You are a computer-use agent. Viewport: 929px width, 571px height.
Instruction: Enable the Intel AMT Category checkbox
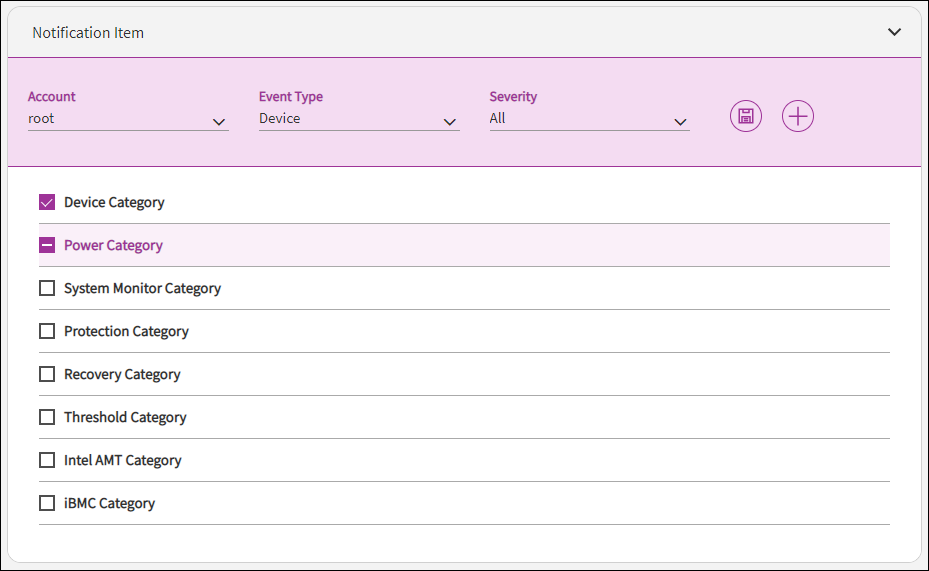47,460
